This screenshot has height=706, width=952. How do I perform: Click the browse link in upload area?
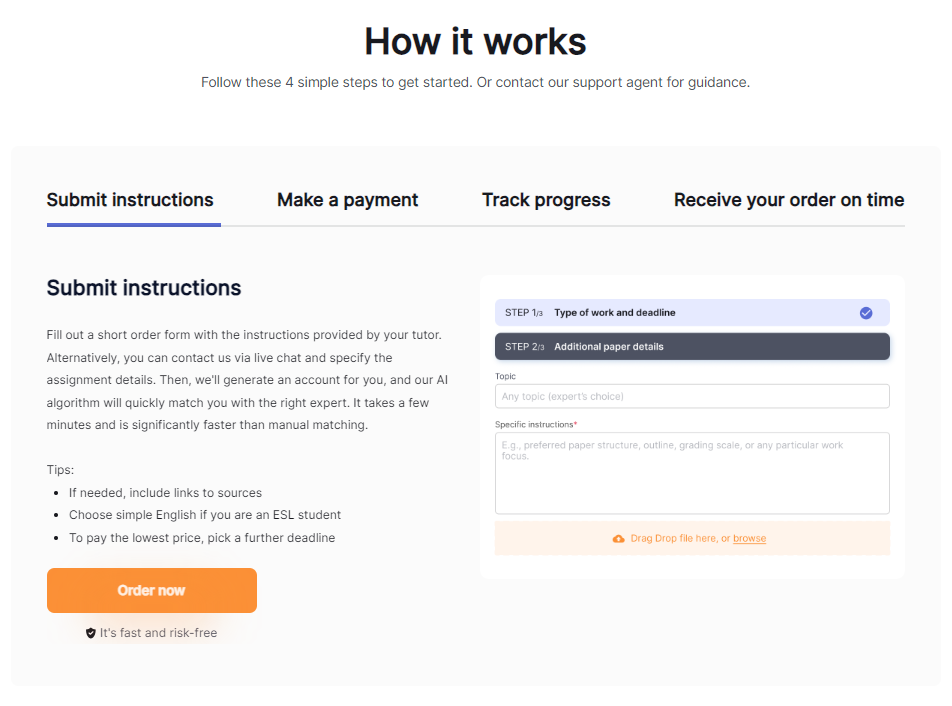(x=749, y=538)
